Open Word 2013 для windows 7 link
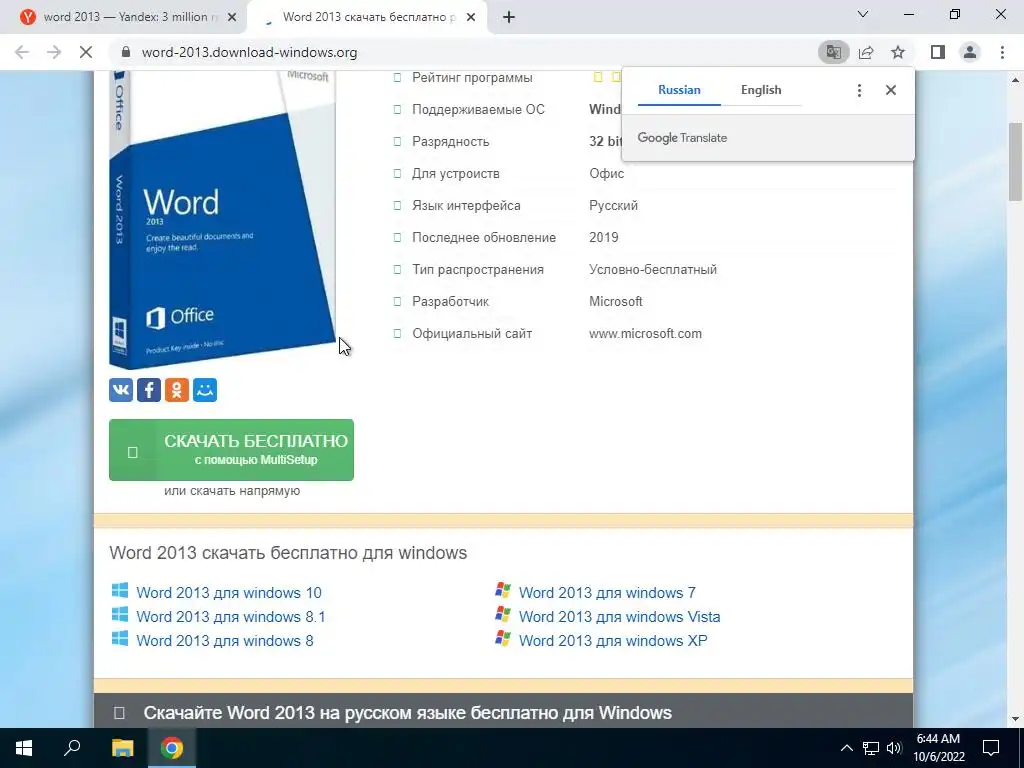The height and width of the screenshot is (768, 1024). [607, 593]
